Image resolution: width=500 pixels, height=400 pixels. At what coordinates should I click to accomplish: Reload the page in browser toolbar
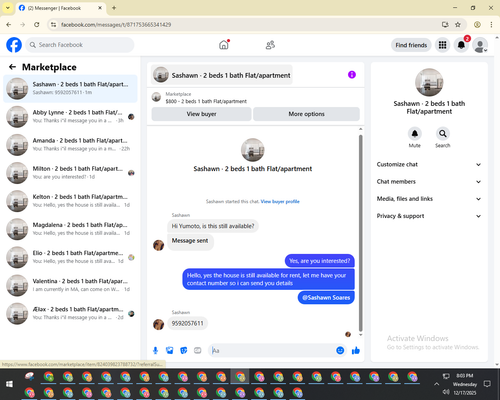point(37,24)
